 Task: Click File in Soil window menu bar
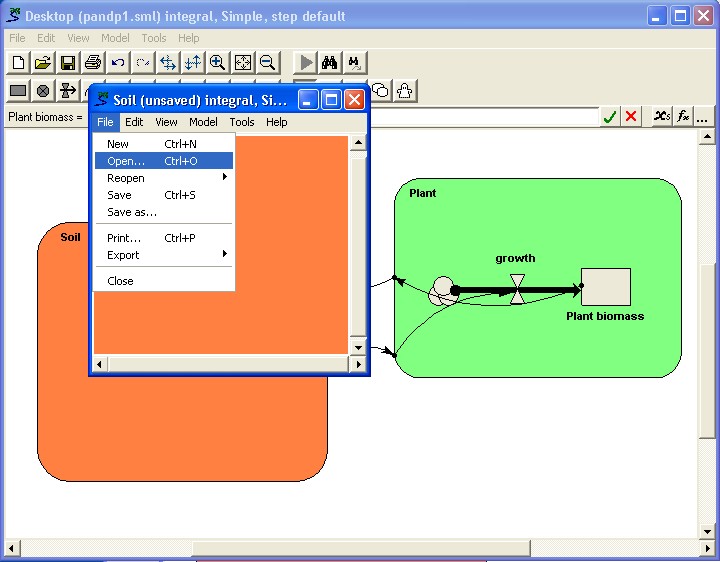click(x=105, y=122)
